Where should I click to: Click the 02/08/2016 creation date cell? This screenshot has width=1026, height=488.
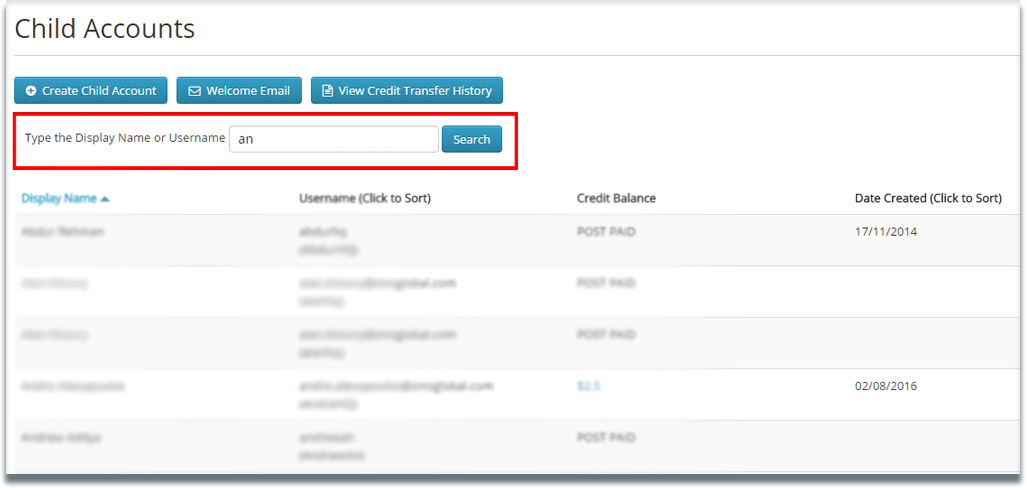tap(885, 386)
